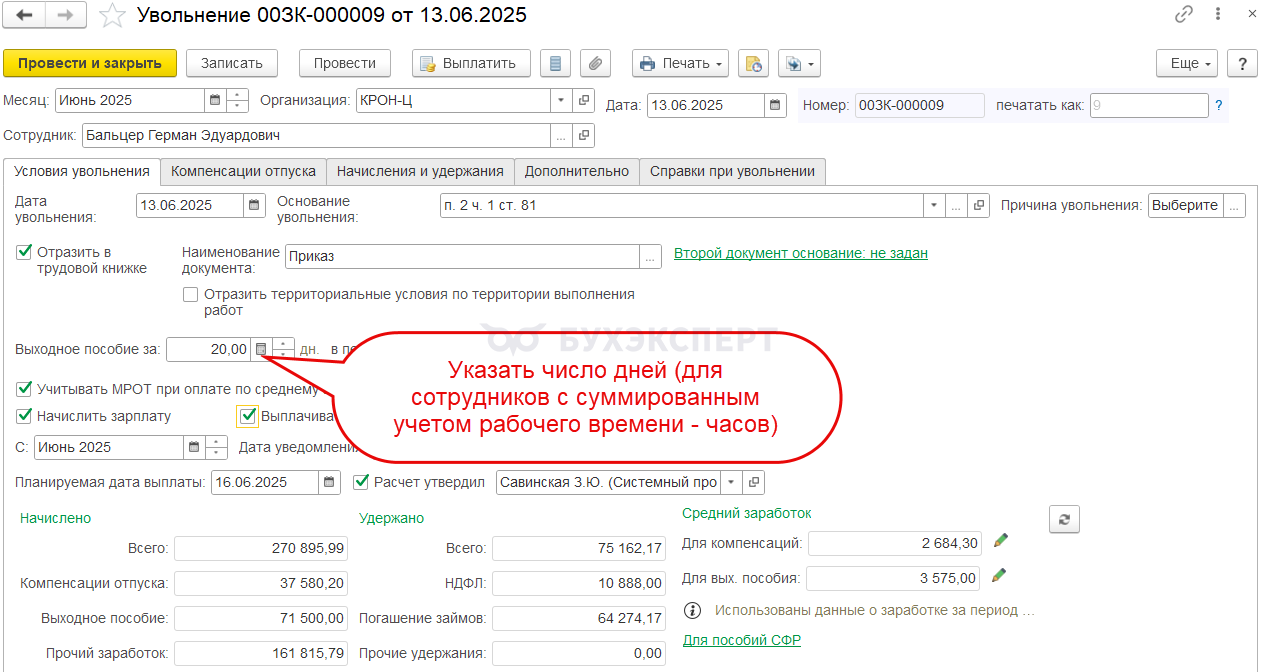1262x672 pixels.
Task: Open calendar picker for Дата увольнения
Action: 255,205
